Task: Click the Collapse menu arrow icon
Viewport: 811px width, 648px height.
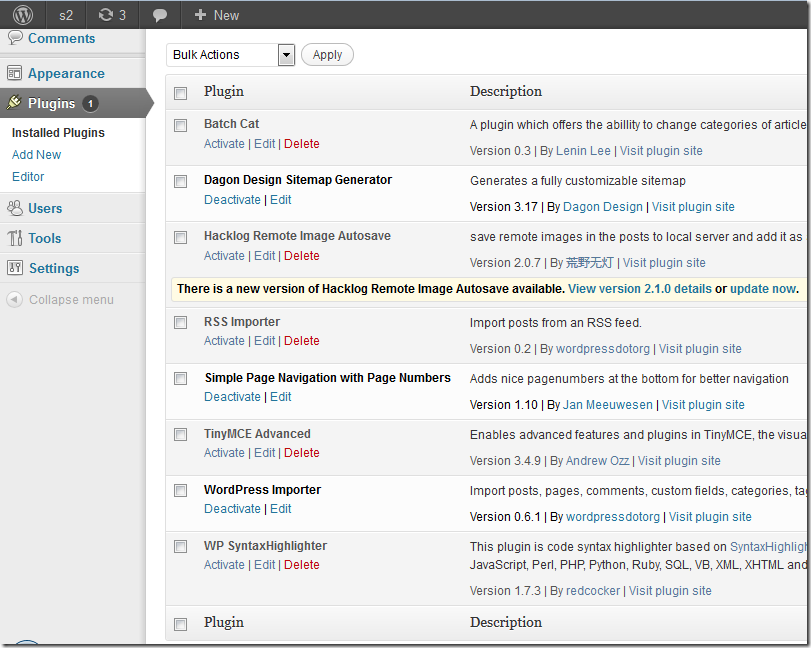Action: 14,299
